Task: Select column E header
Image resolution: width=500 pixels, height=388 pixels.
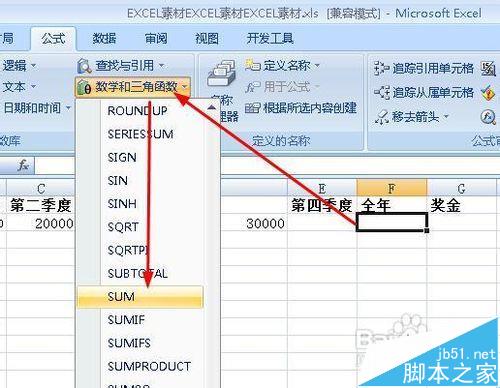Action: (x=322, y=188)
